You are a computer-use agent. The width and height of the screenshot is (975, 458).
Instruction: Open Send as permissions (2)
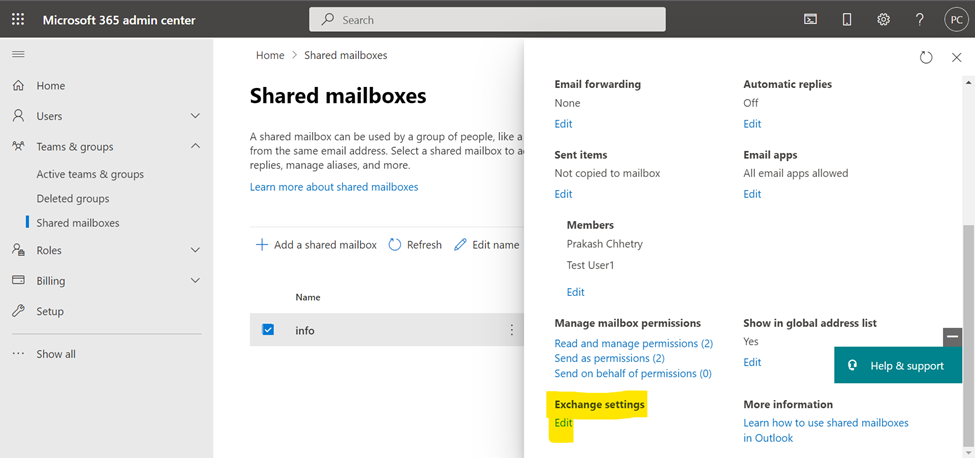tap(609, 358)
